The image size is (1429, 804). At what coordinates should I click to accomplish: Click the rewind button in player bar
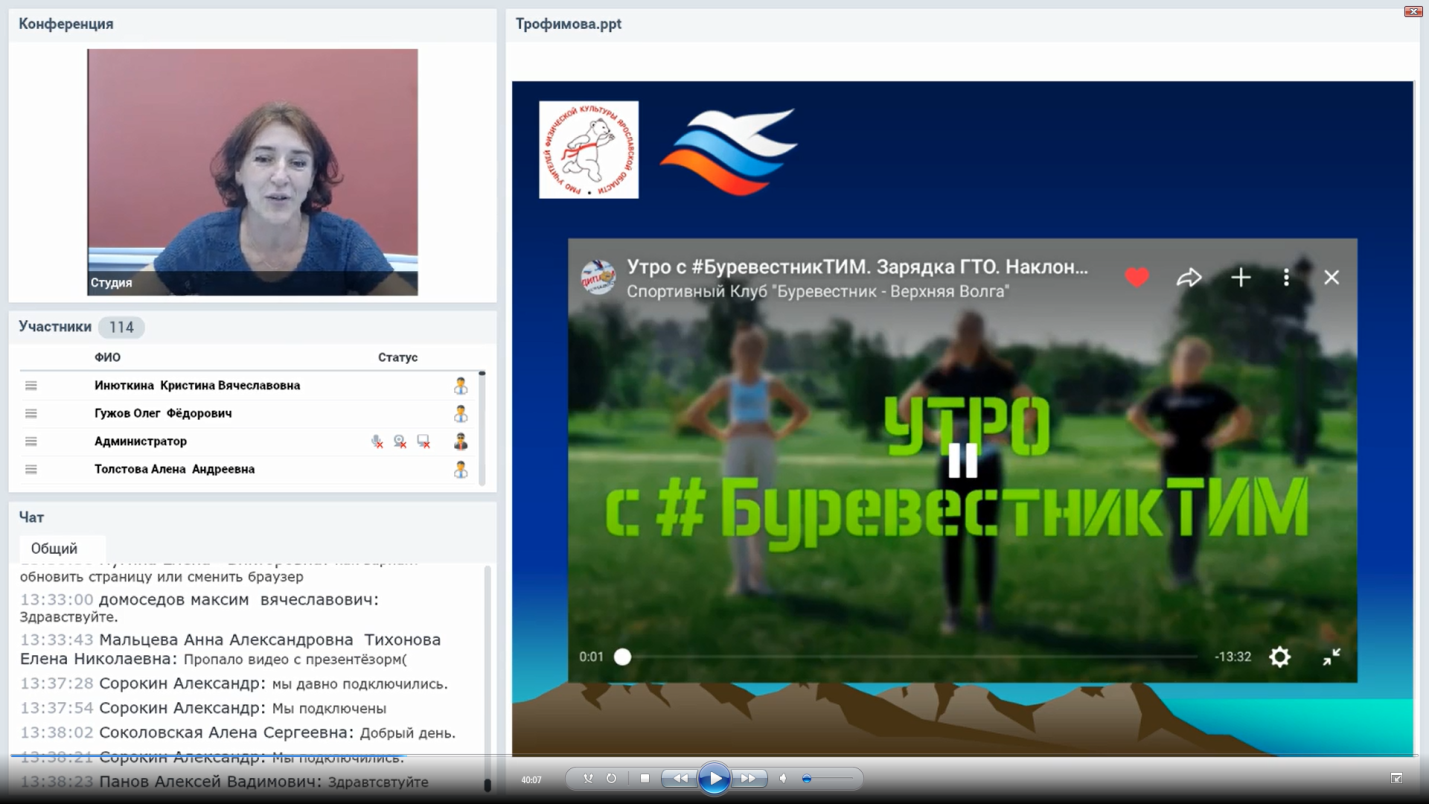click(x=680, y=778)
